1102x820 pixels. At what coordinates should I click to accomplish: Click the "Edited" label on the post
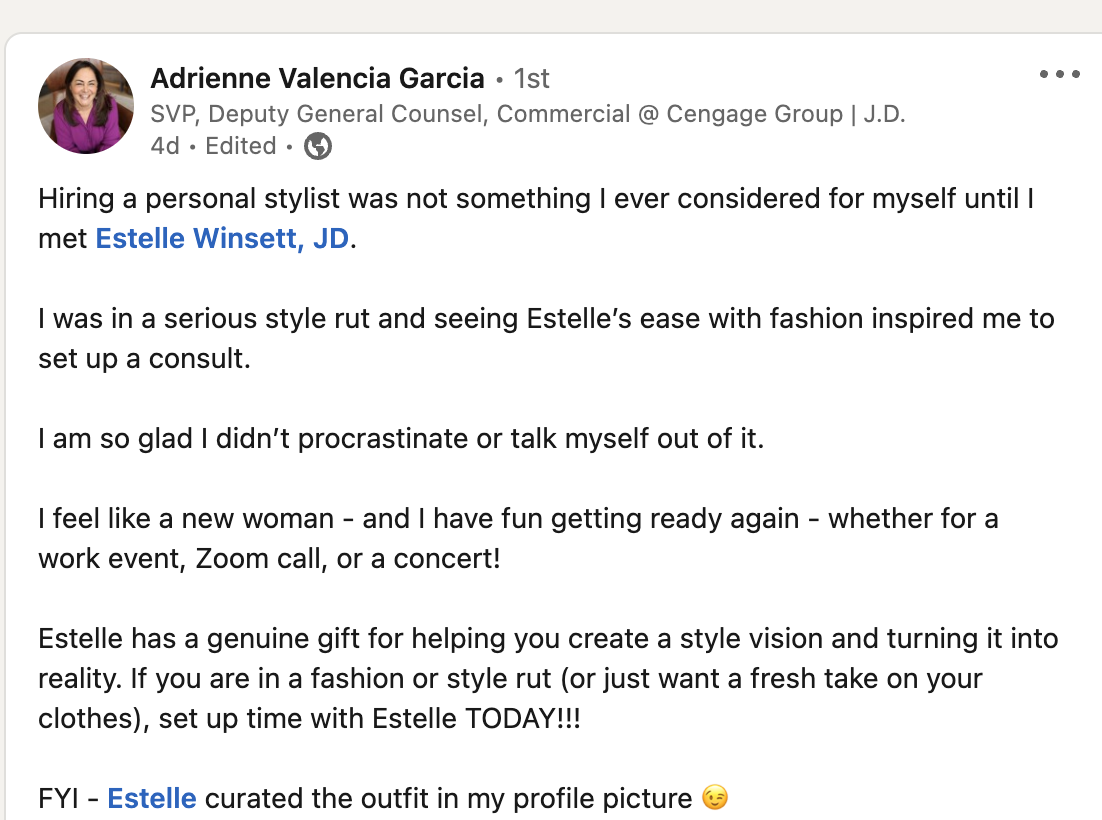click(240, 146)
